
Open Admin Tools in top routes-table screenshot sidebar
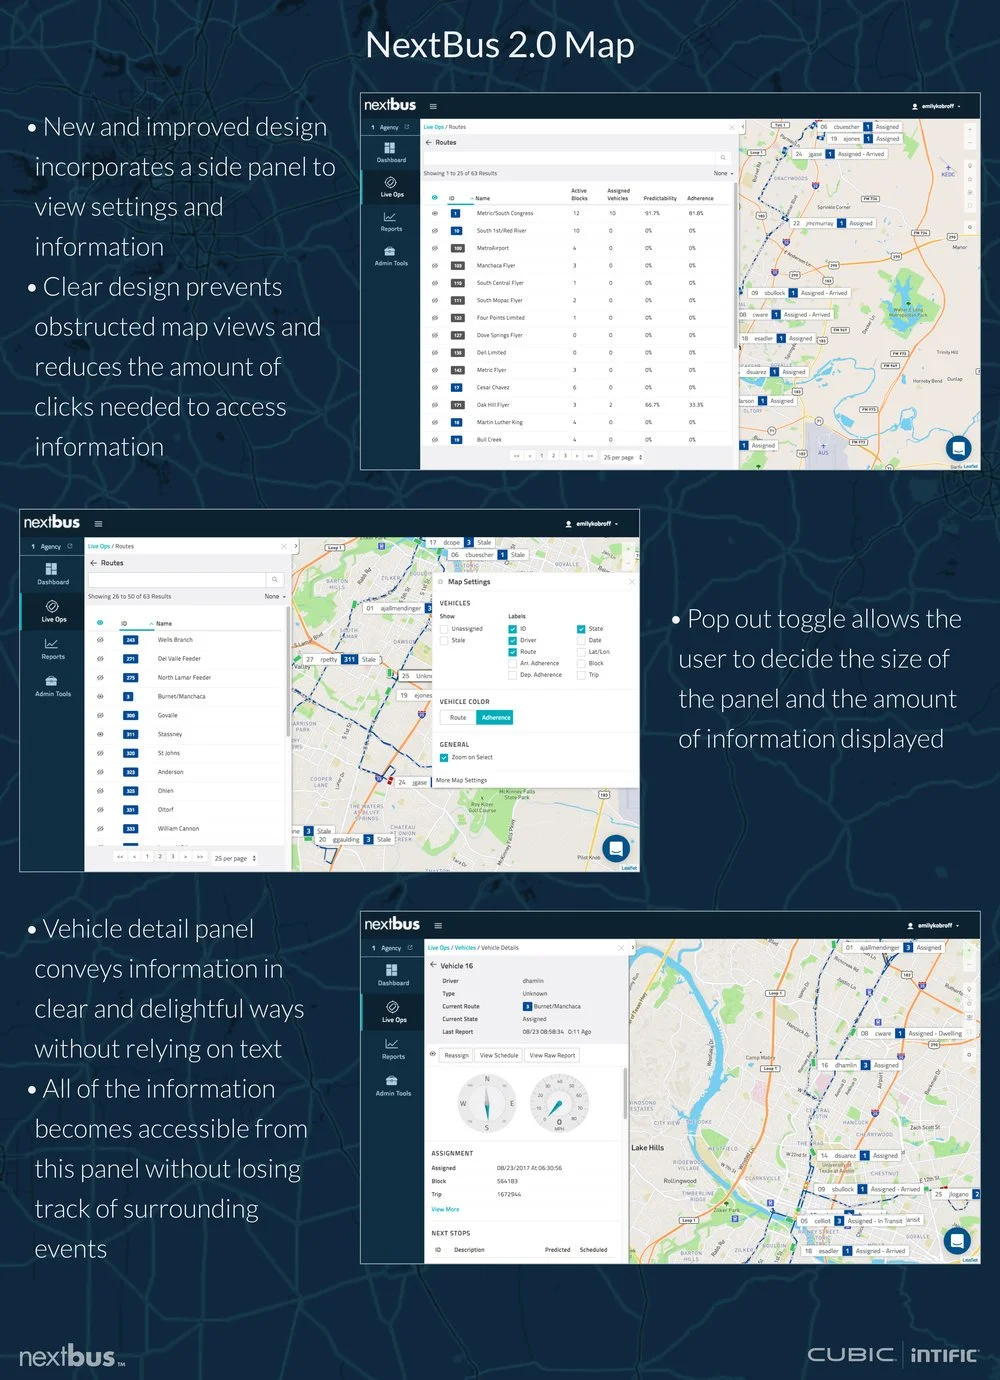click(391, 256)
